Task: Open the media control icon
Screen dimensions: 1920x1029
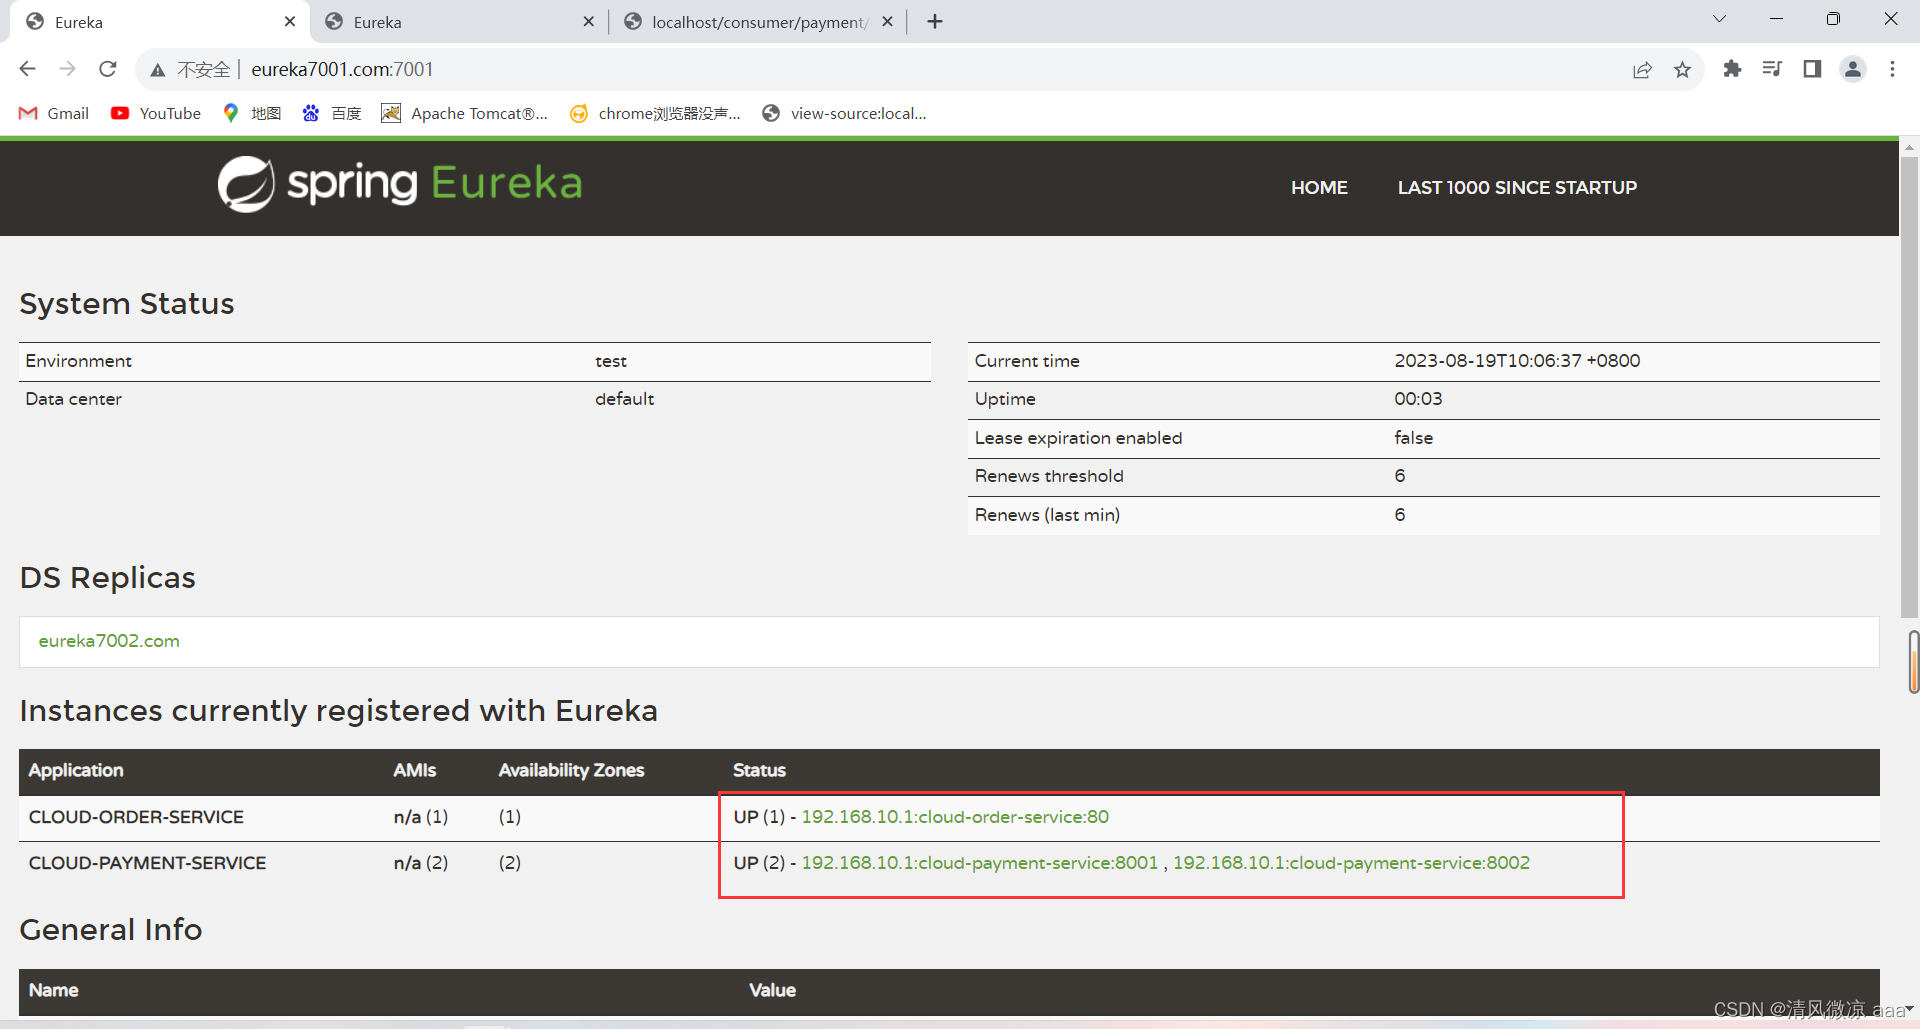Action: pyautogui.click(x=1772, y=69)
